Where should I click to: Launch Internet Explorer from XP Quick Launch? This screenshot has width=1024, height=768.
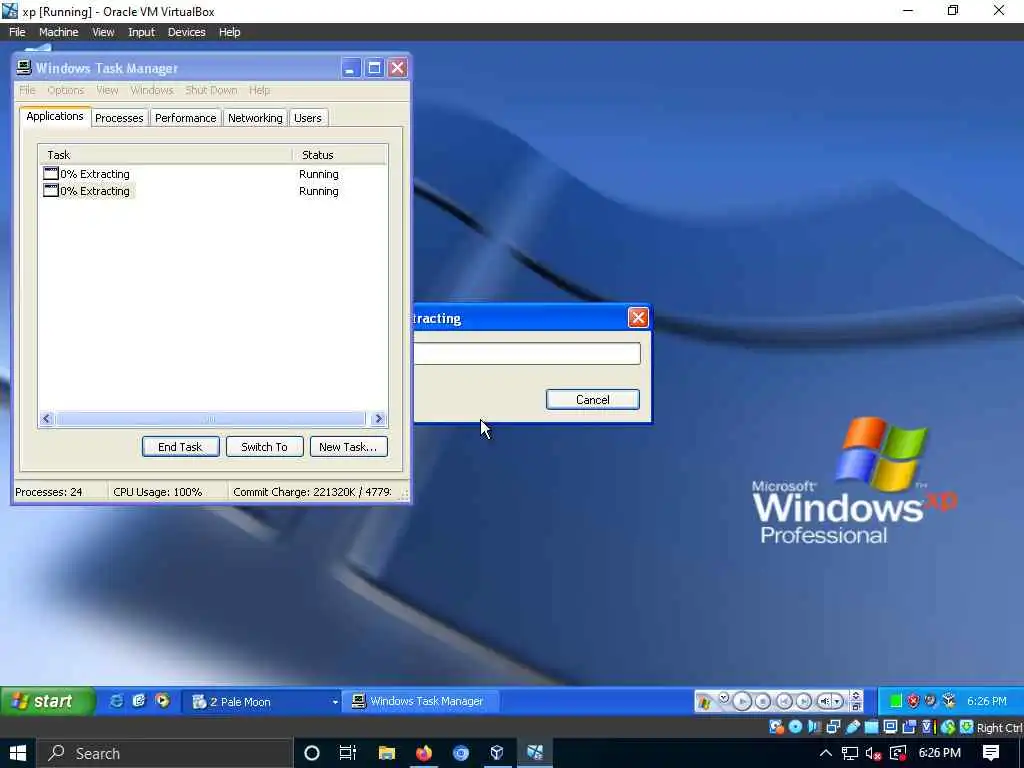coord(116,701)
